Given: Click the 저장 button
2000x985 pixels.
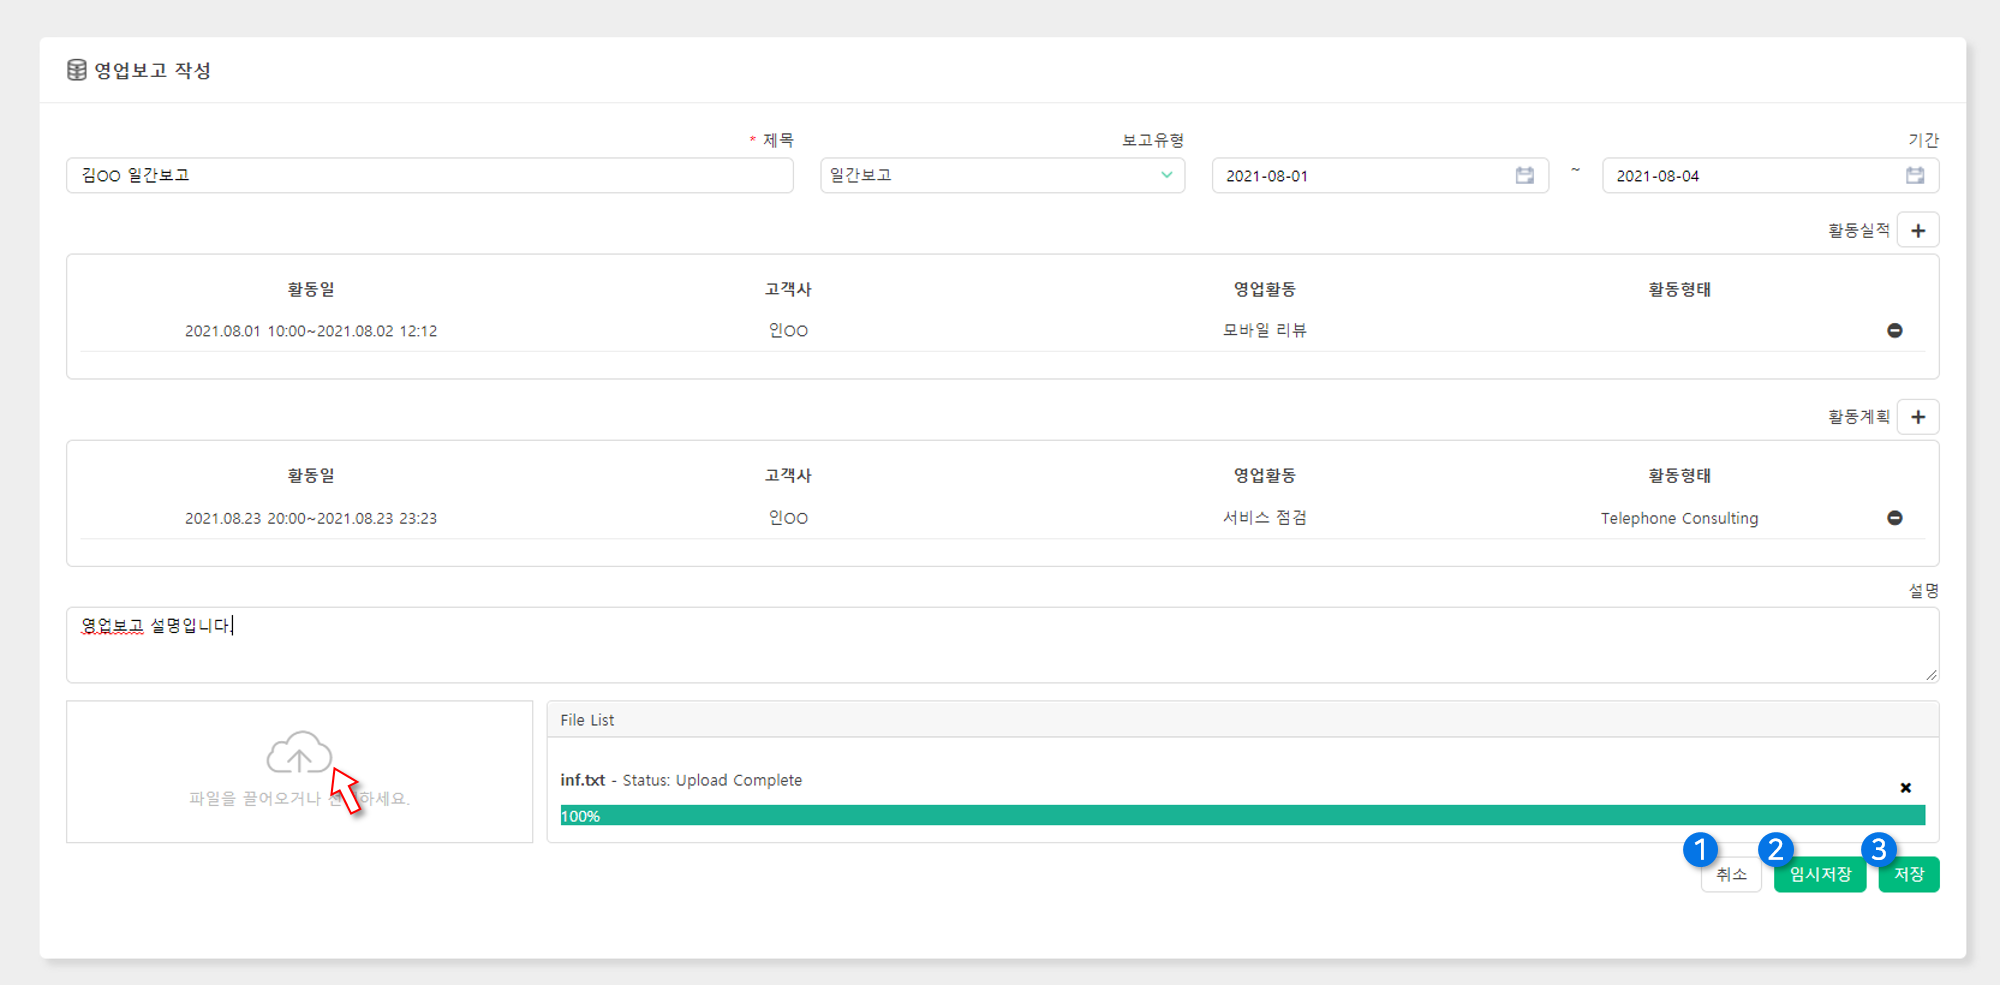Looking at the screenshot, I should [x=1908, y=875].
